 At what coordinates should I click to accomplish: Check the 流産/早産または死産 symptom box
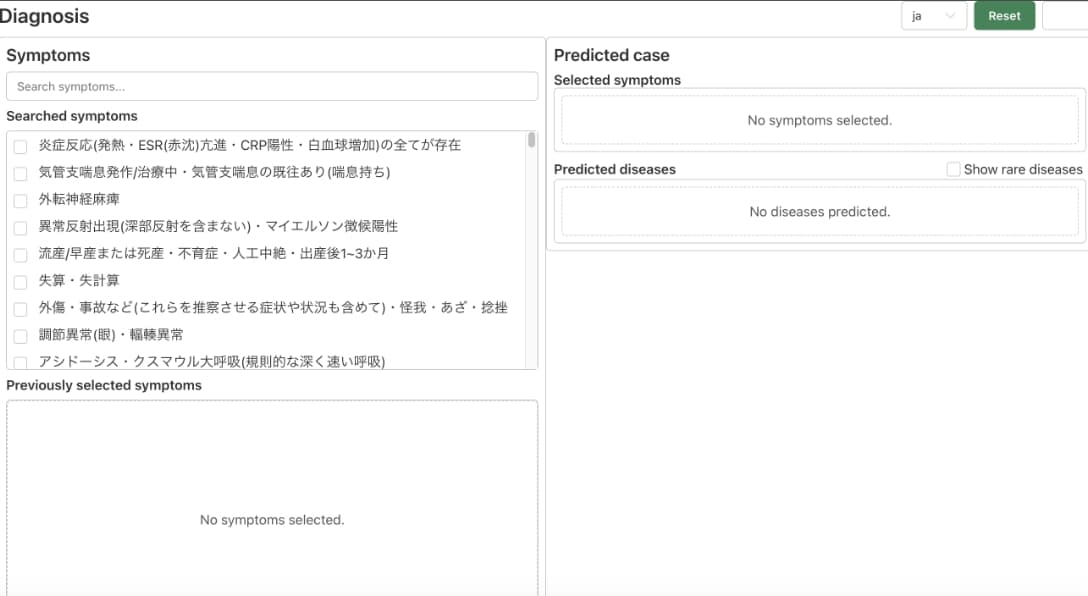tap(20, 254)
